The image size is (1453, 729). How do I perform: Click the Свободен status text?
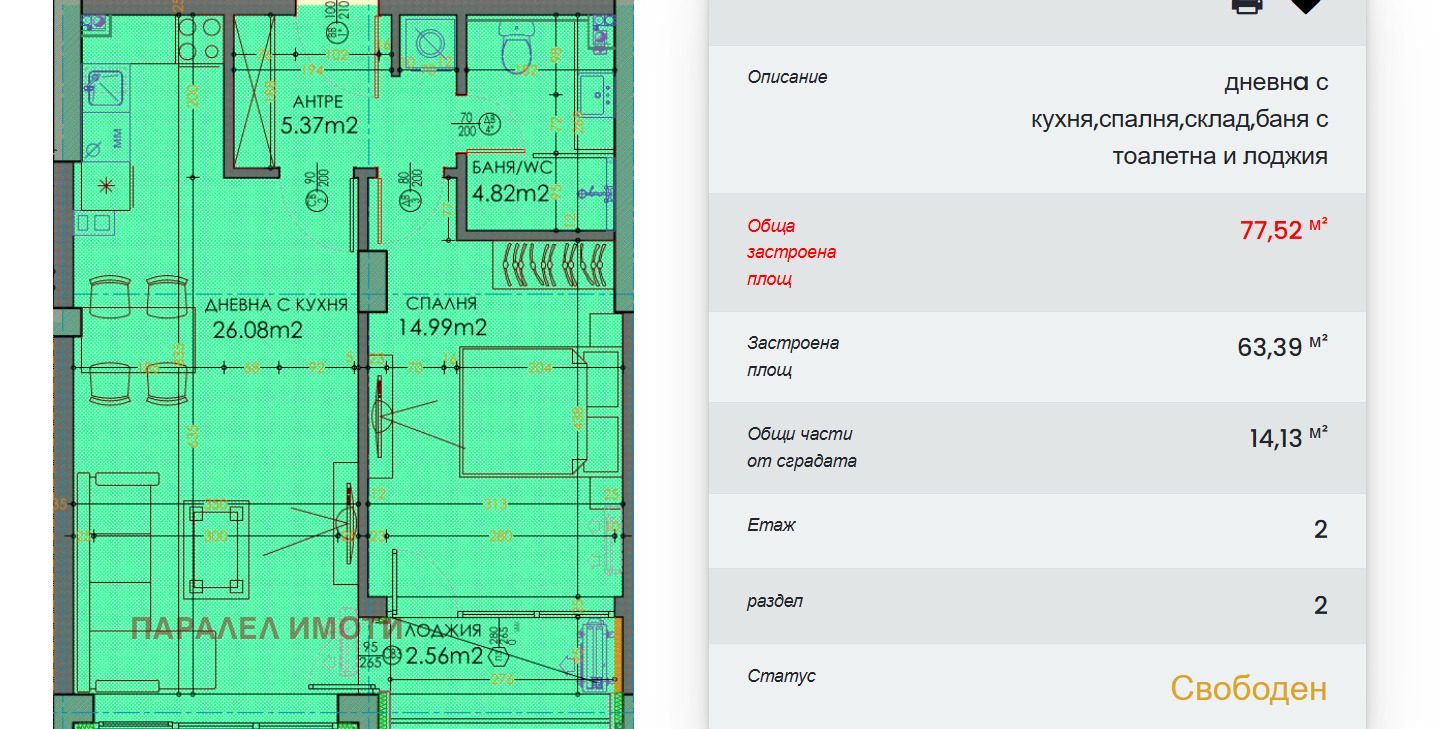[1248, 688]
